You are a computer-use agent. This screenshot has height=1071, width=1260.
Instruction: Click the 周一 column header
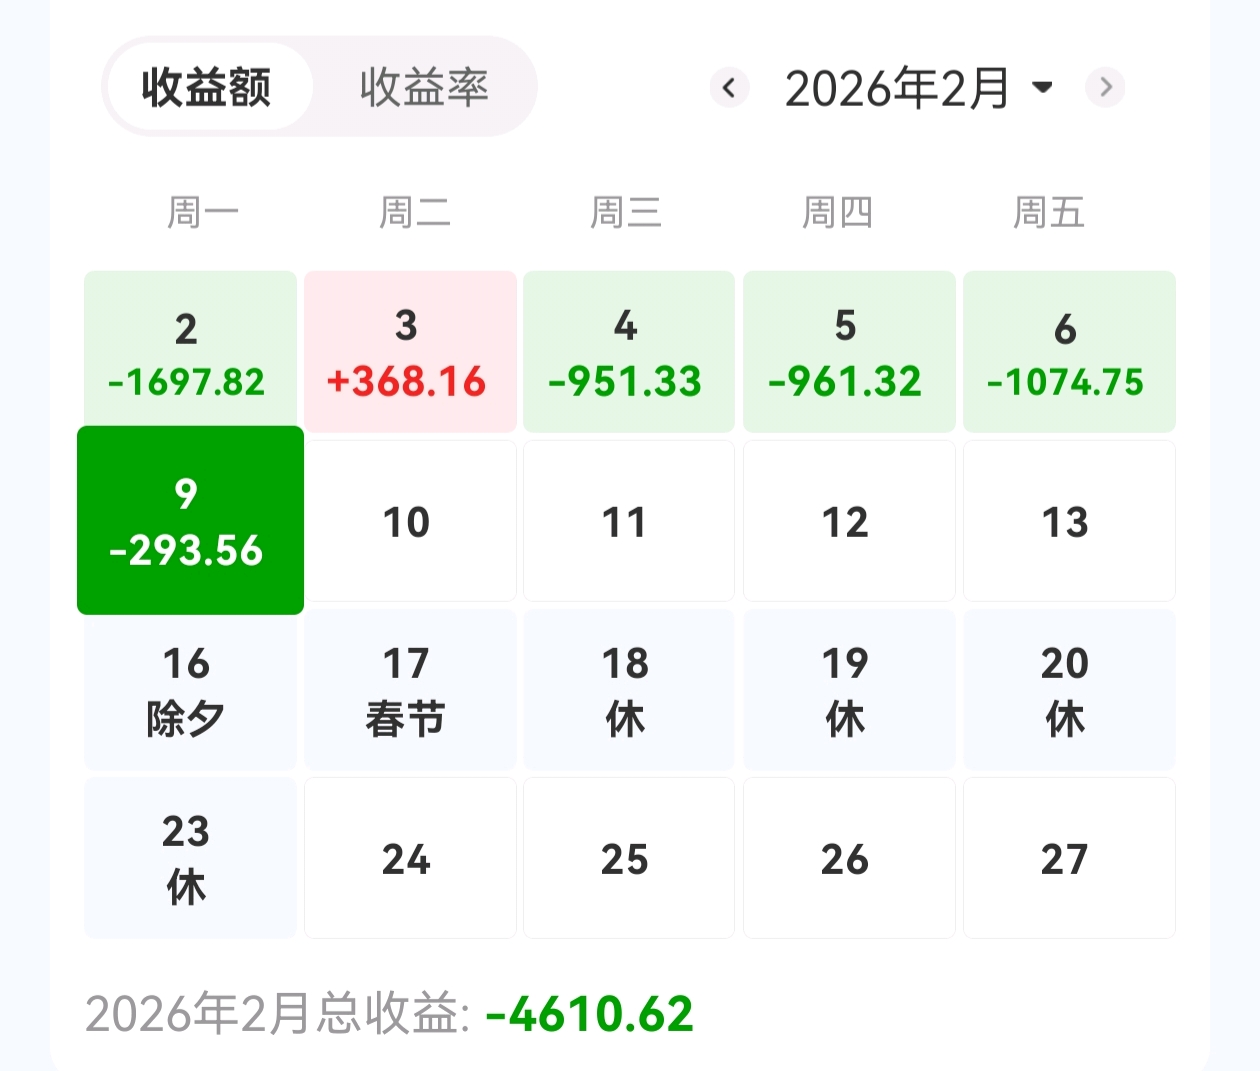(203, 212)
